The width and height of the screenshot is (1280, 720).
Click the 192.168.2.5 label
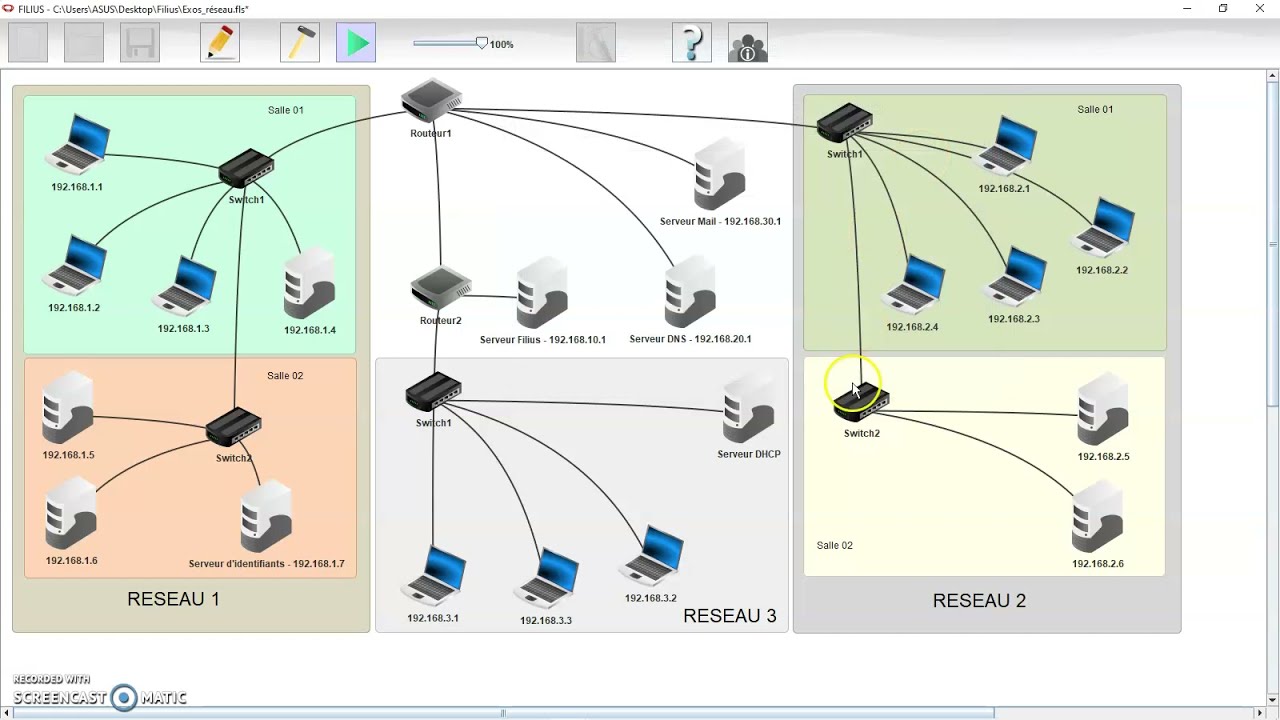tap(1103, 456)
